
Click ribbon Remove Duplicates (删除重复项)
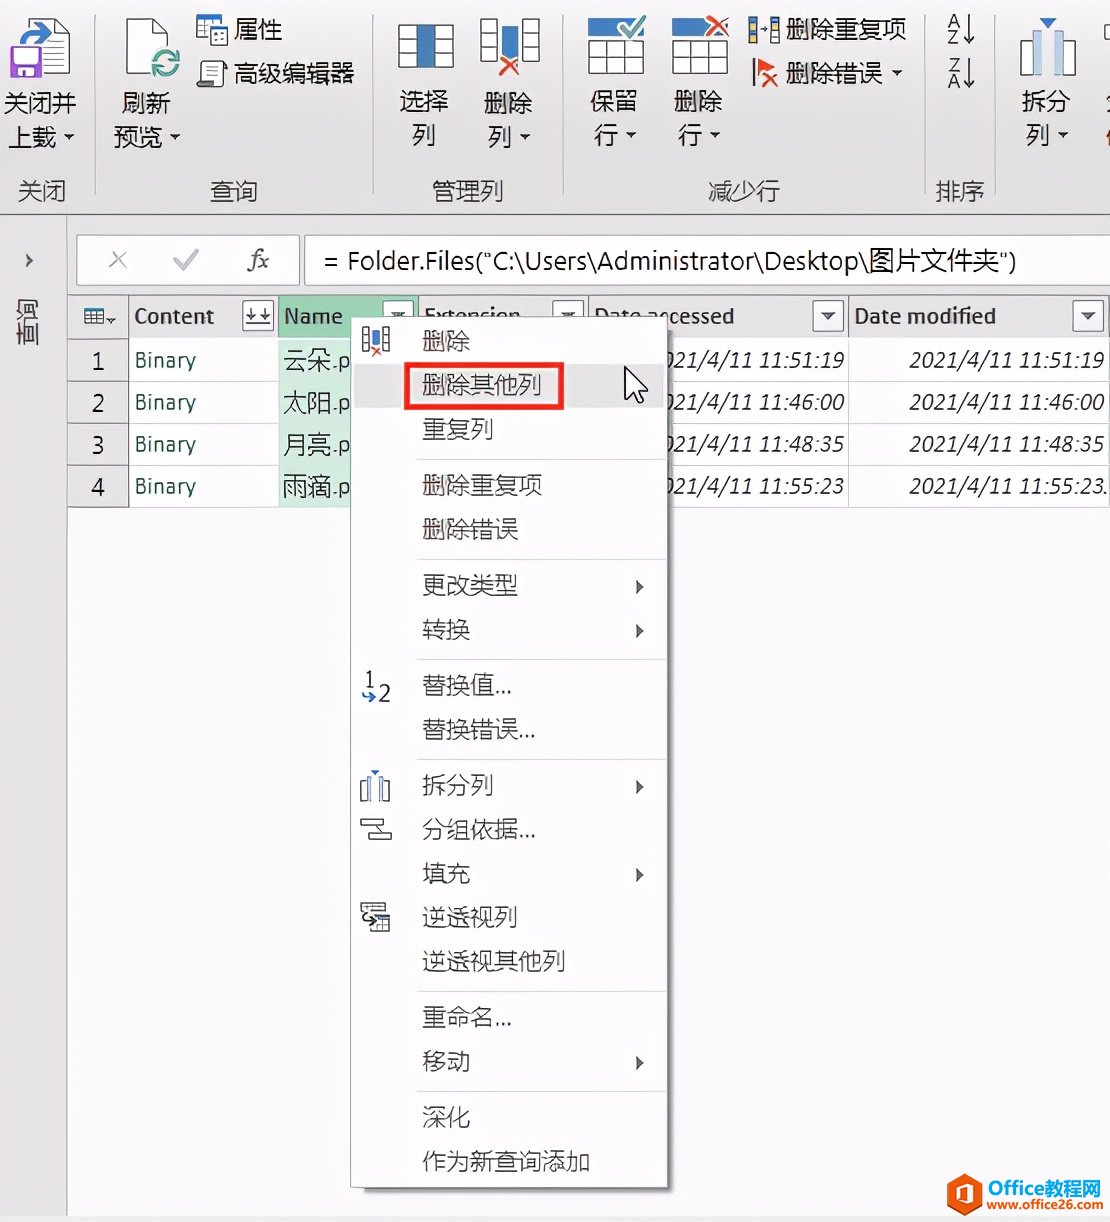click(x=827, y=30)
